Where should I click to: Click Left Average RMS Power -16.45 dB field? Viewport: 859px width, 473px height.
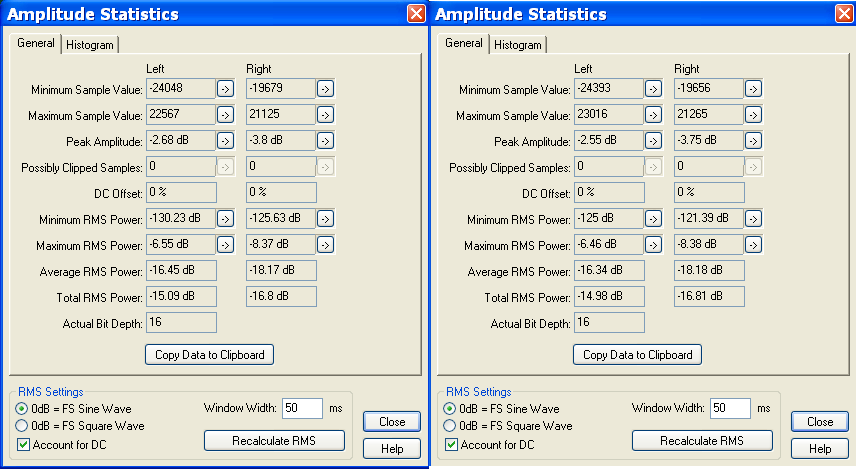coord(181,270)
